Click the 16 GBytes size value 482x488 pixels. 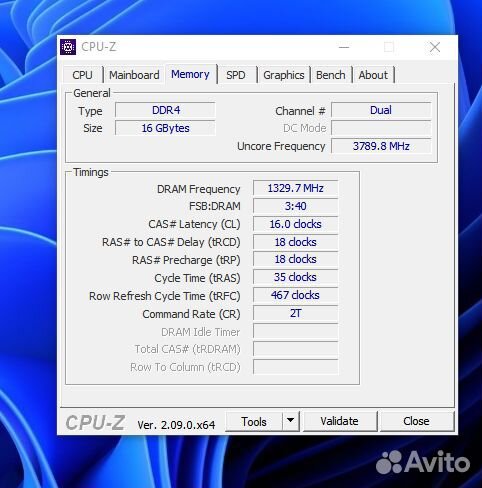point(166,128)
